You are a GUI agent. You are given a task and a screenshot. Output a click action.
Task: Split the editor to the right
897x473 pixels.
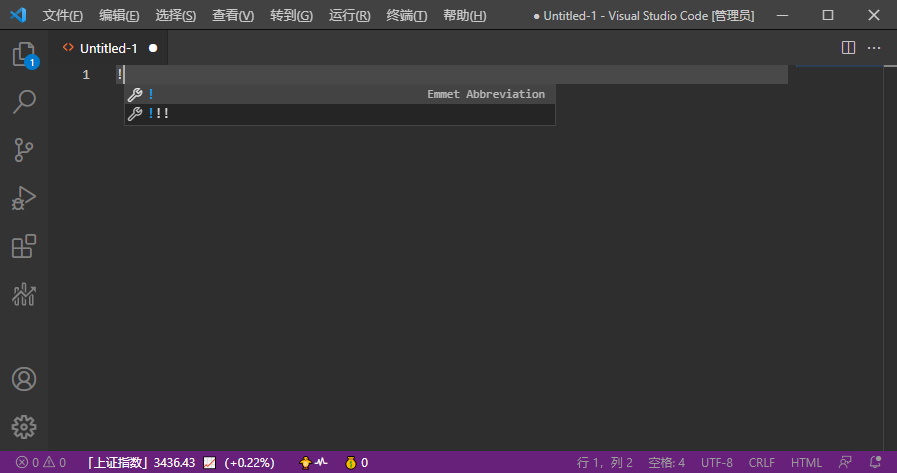848,48
